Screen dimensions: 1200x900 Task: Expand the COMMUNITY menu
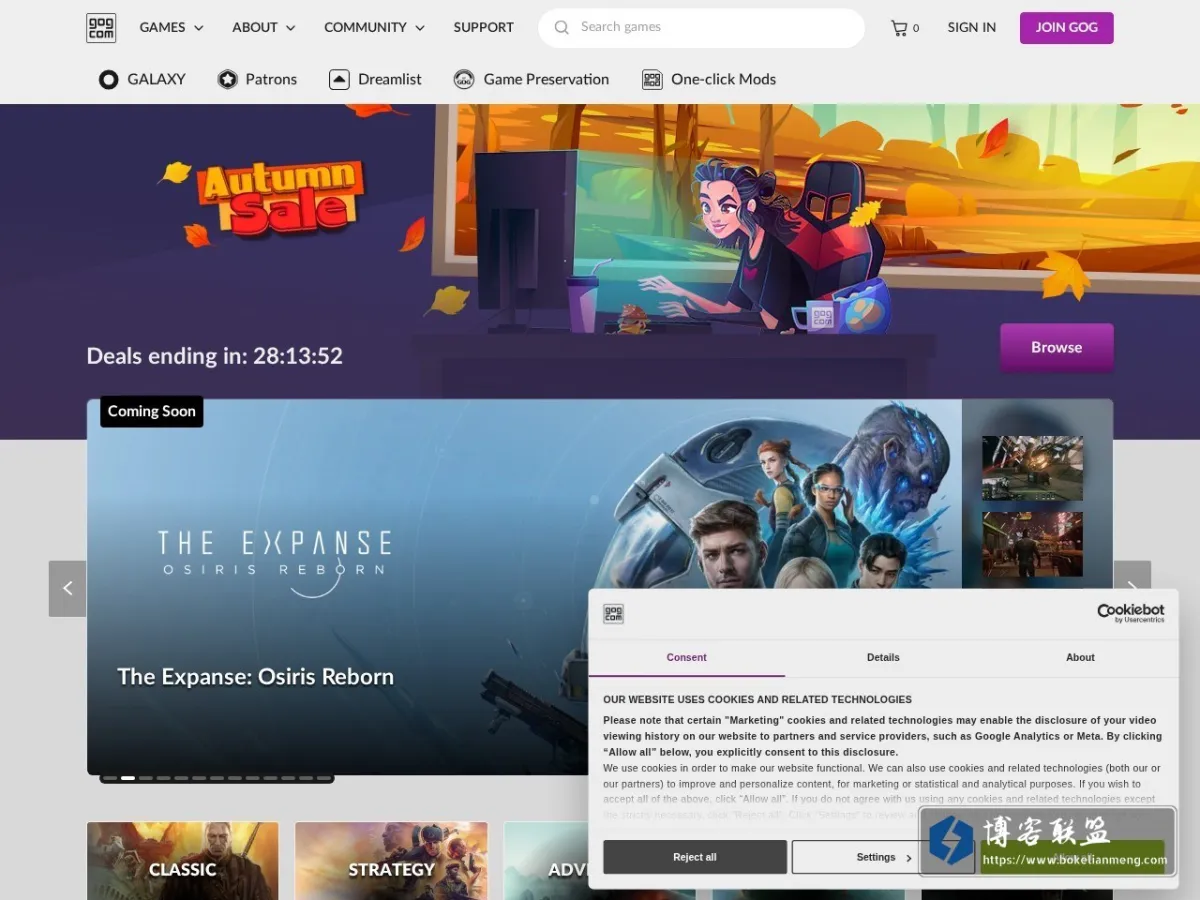coord(374,27)
